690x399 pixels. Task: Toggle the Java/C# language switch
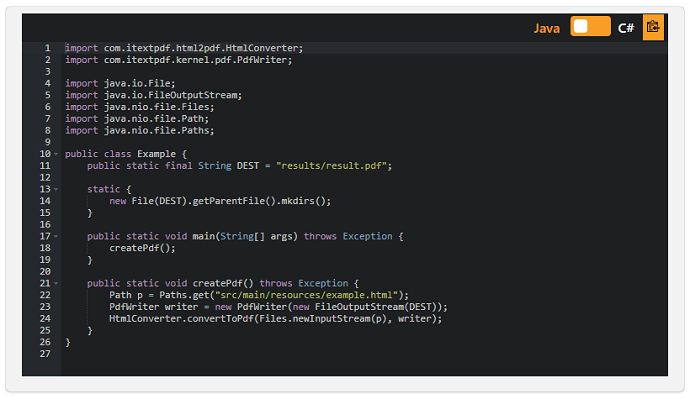point(590,26)
